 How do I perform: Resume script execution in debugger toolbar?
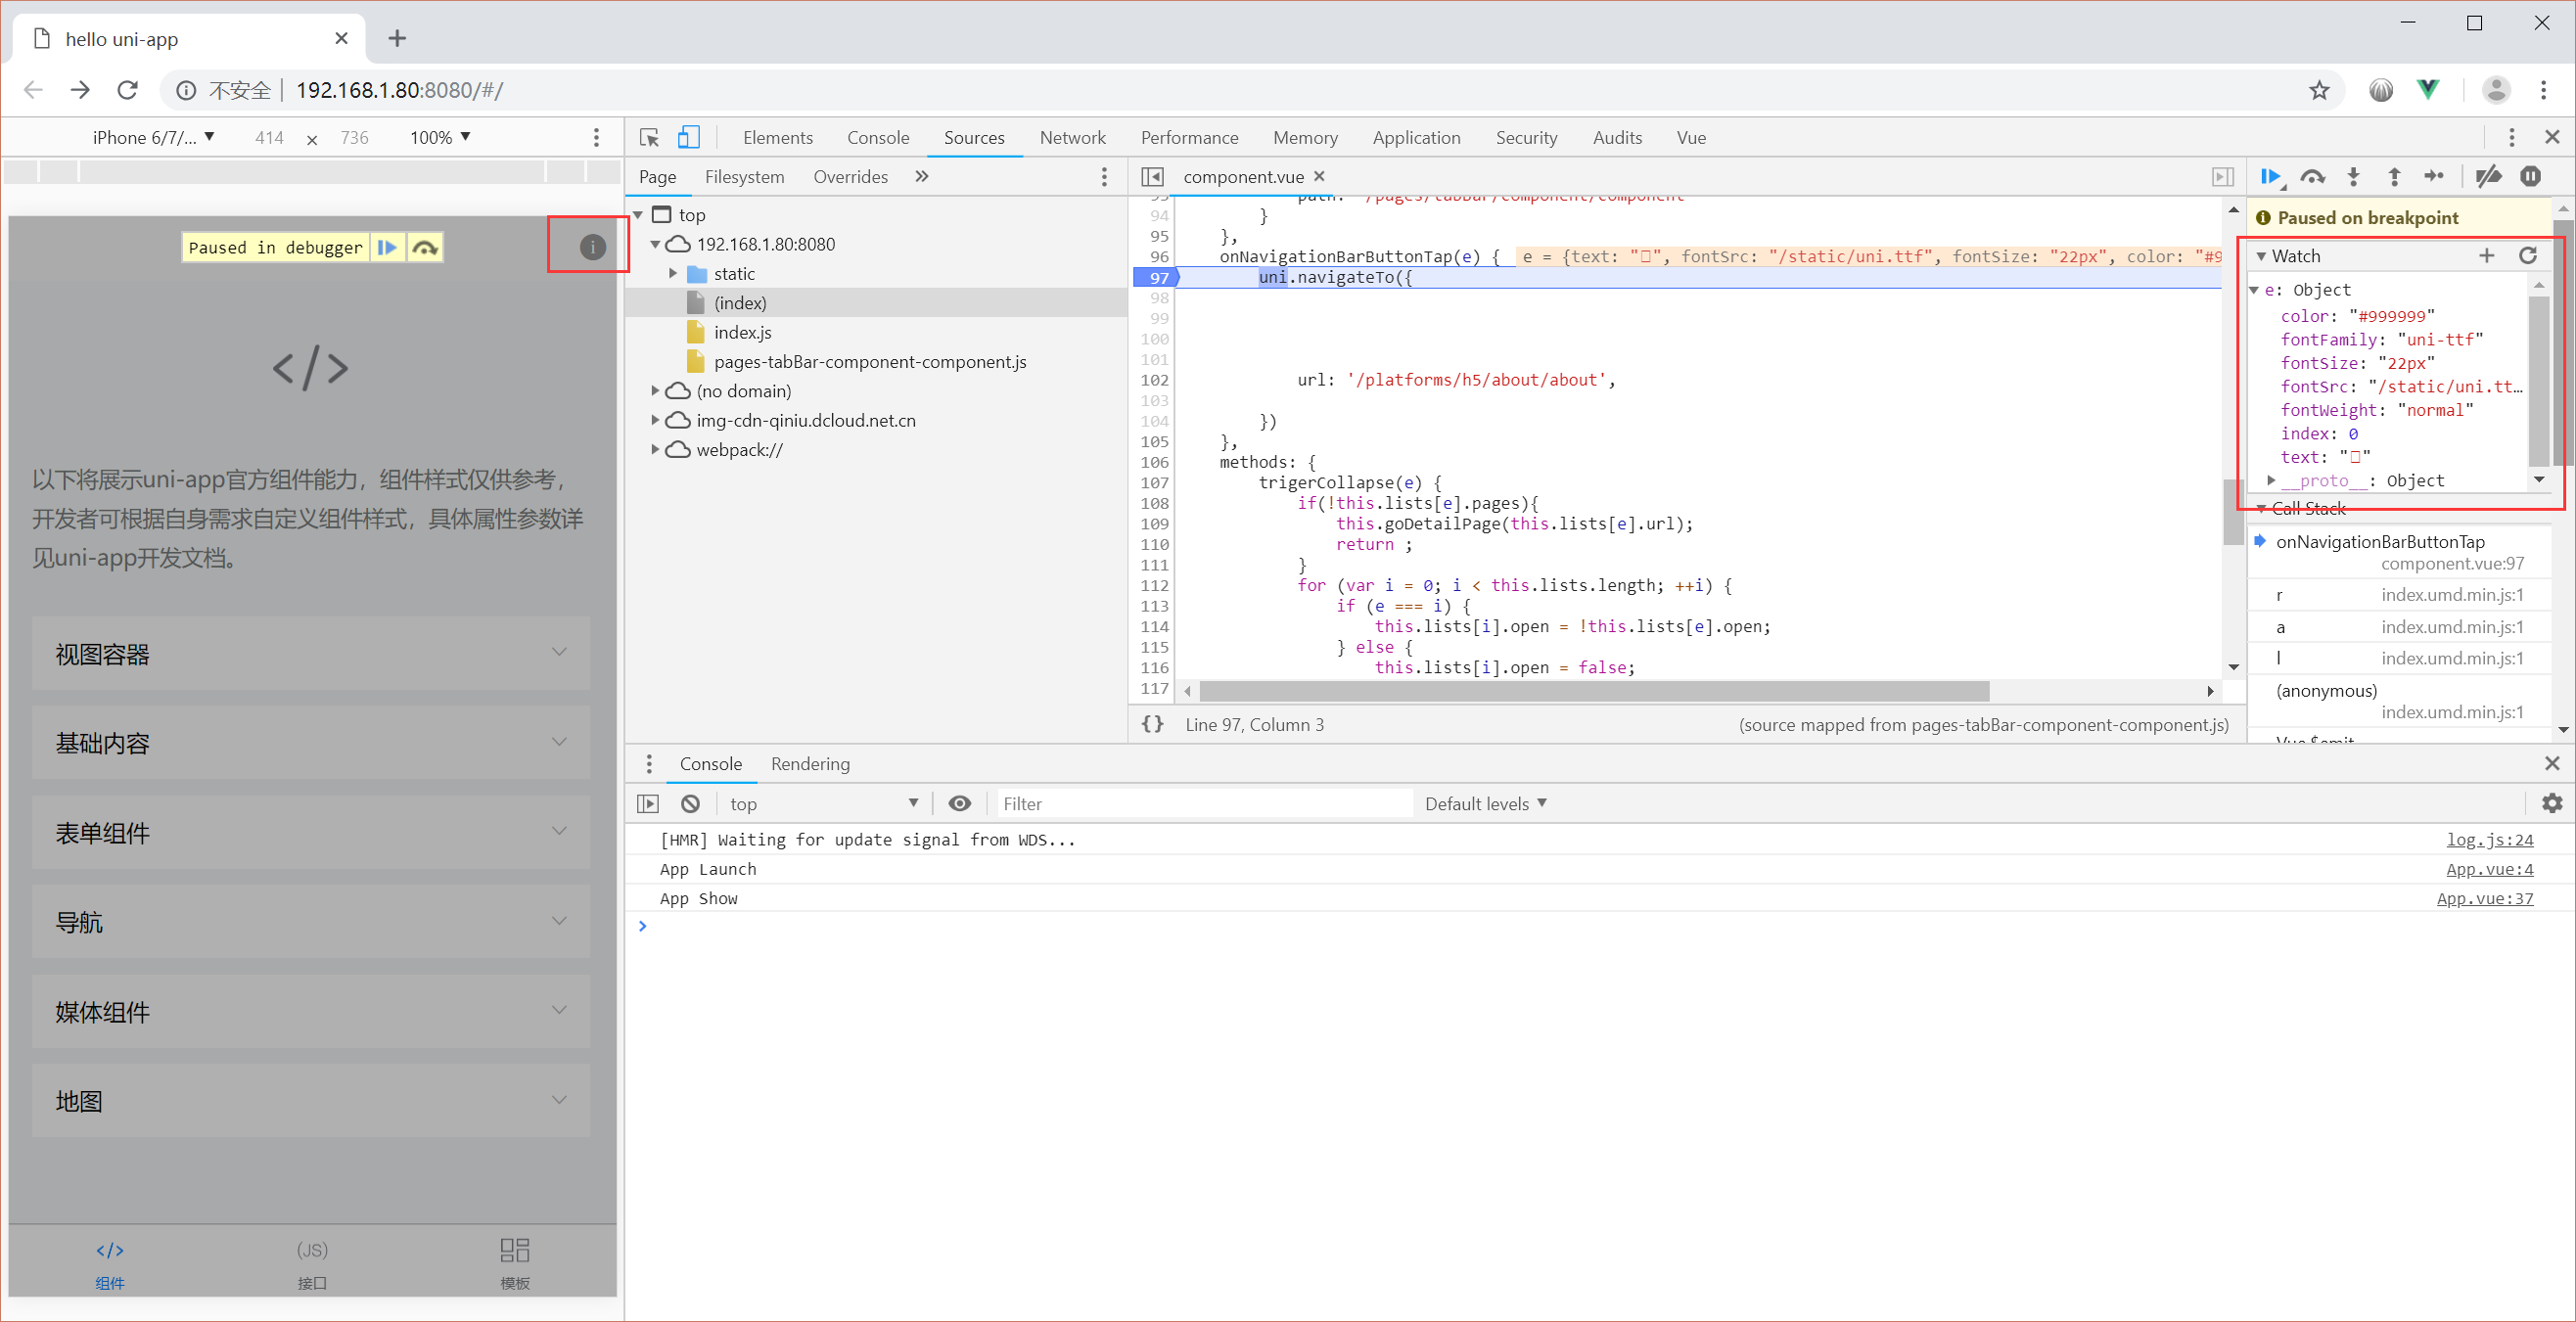2270,177
